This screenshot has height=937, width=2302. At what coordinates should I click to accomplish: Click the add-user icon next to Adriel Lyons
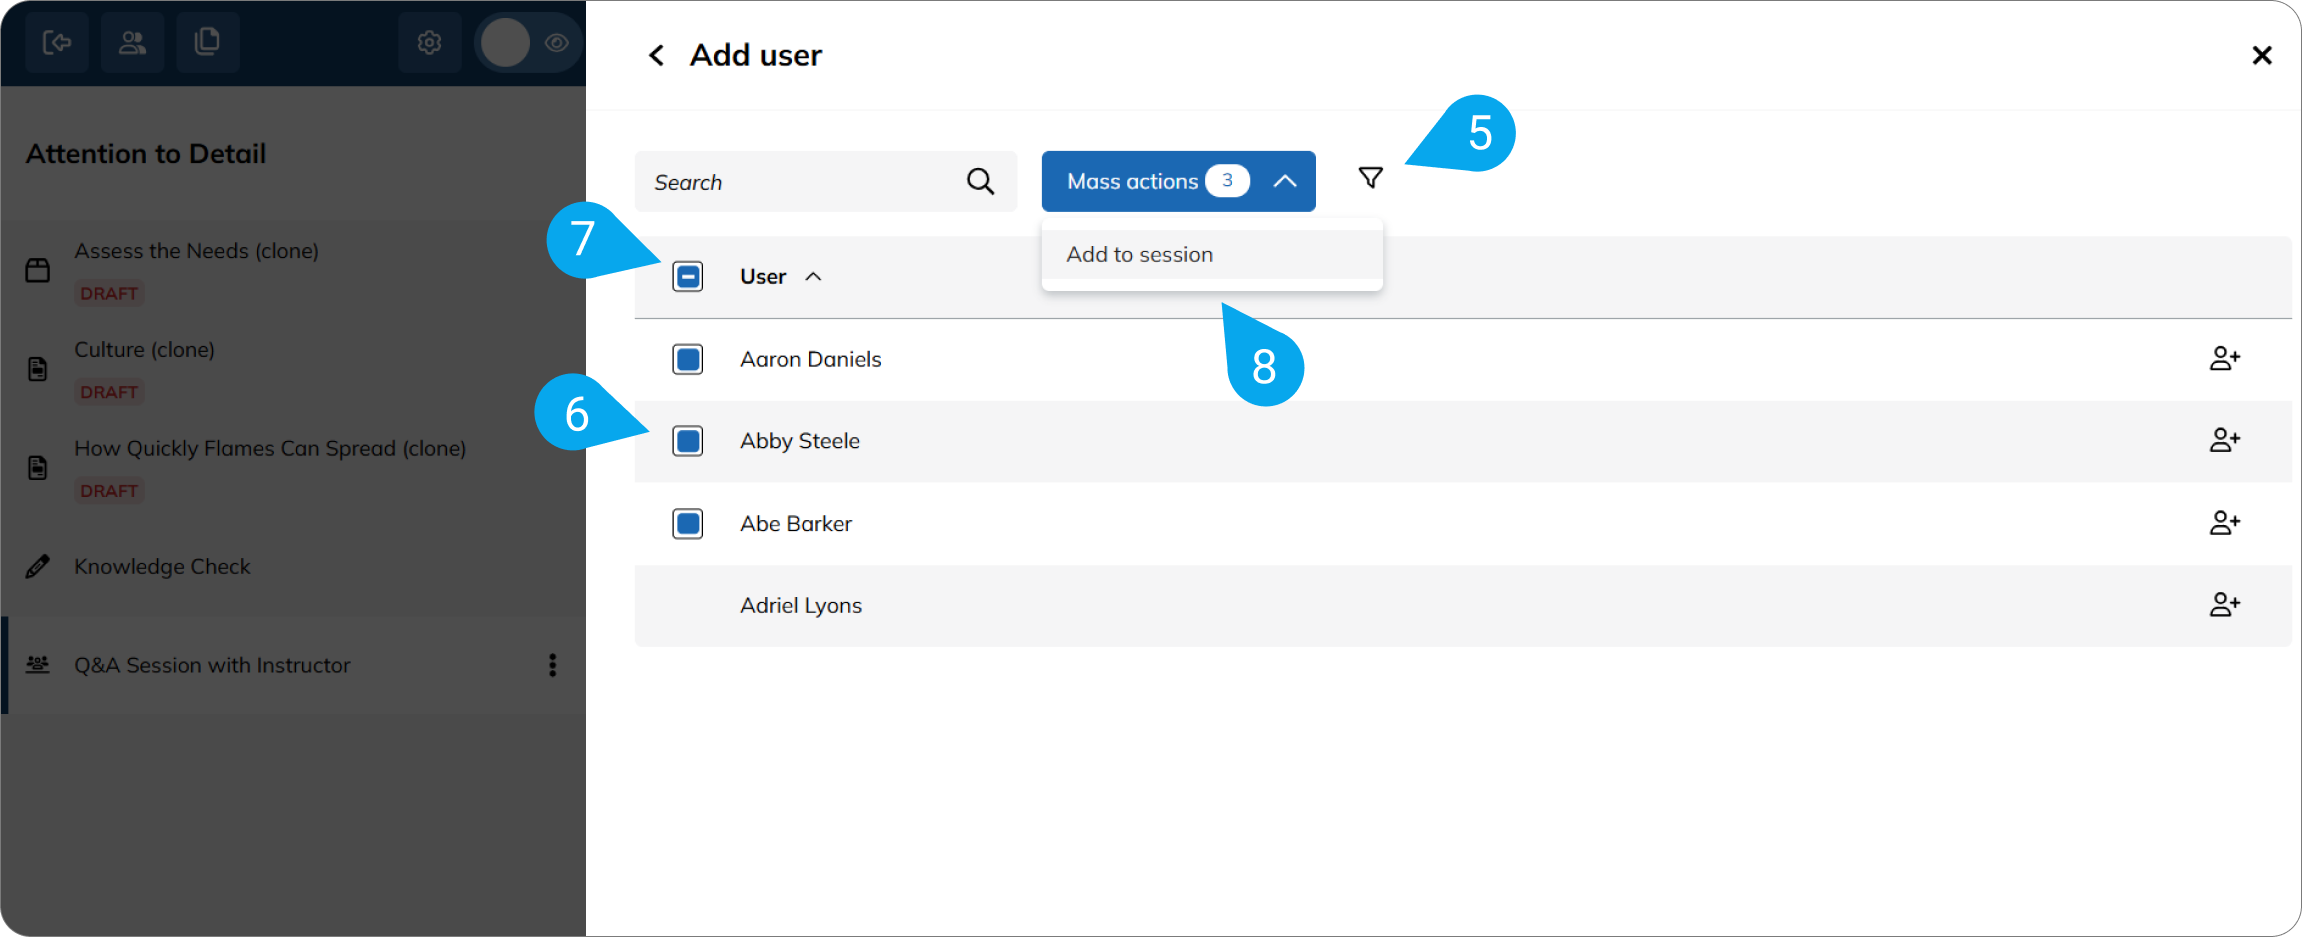tap(2224, 604)
